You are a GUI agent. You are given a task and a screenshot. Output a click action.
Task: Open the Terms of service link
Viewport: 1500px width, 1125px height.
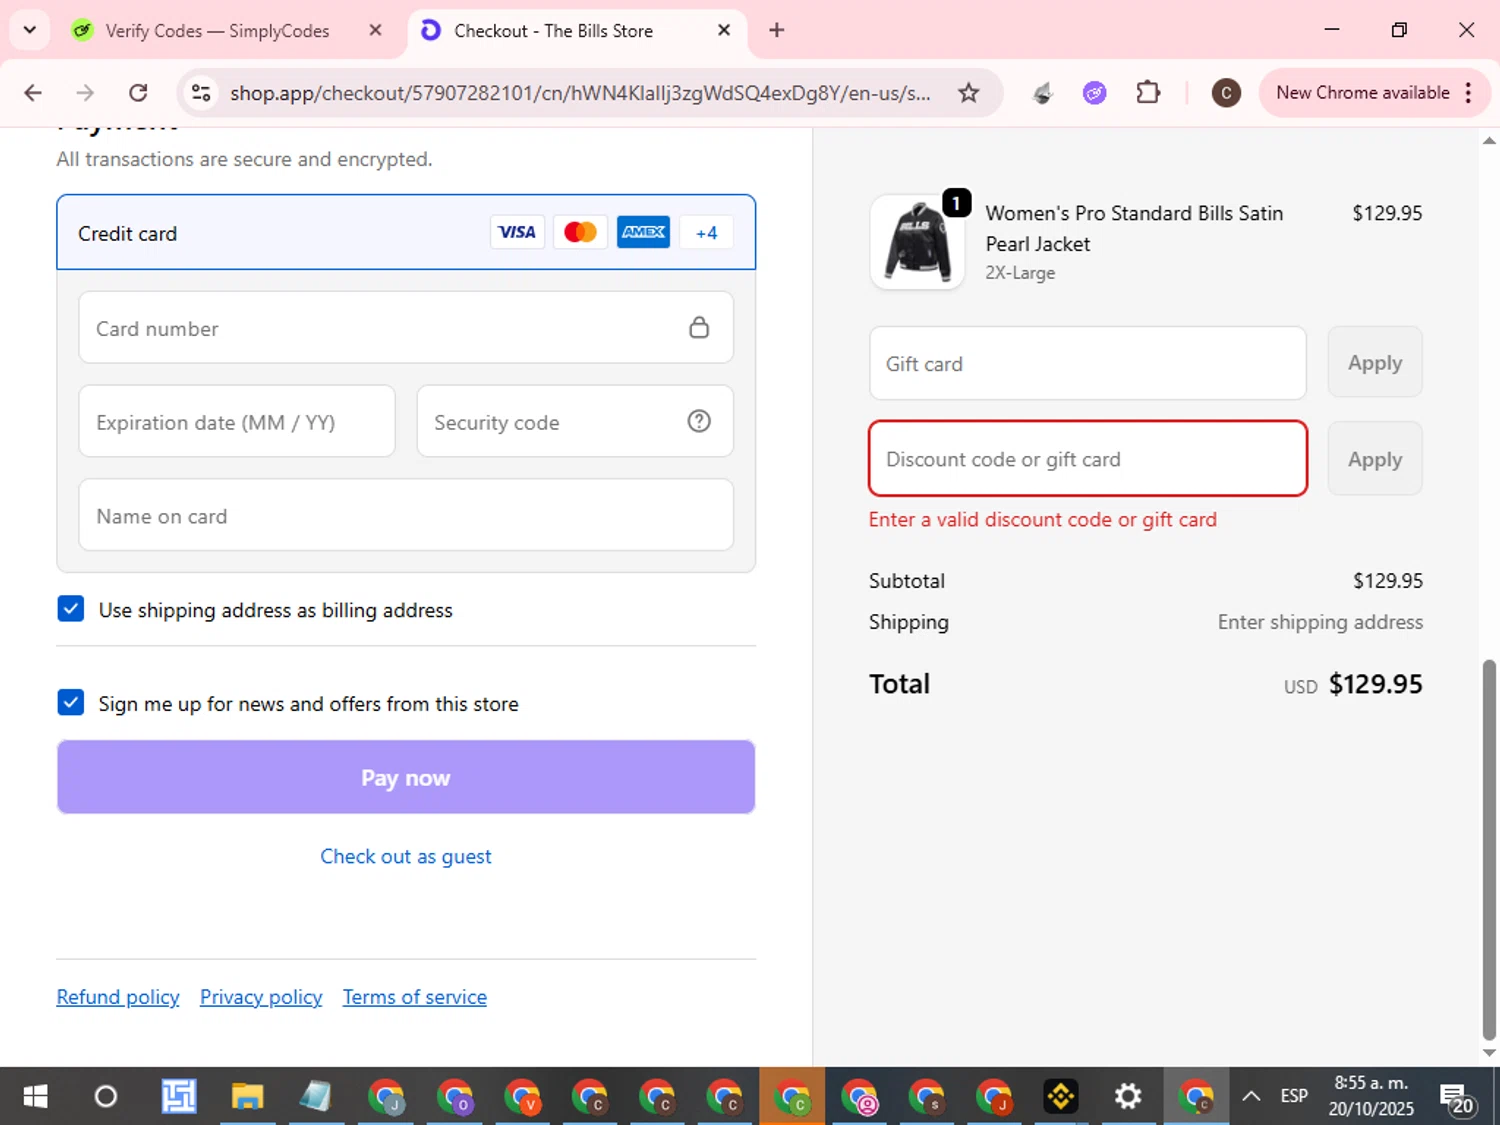tap(415, 997)
